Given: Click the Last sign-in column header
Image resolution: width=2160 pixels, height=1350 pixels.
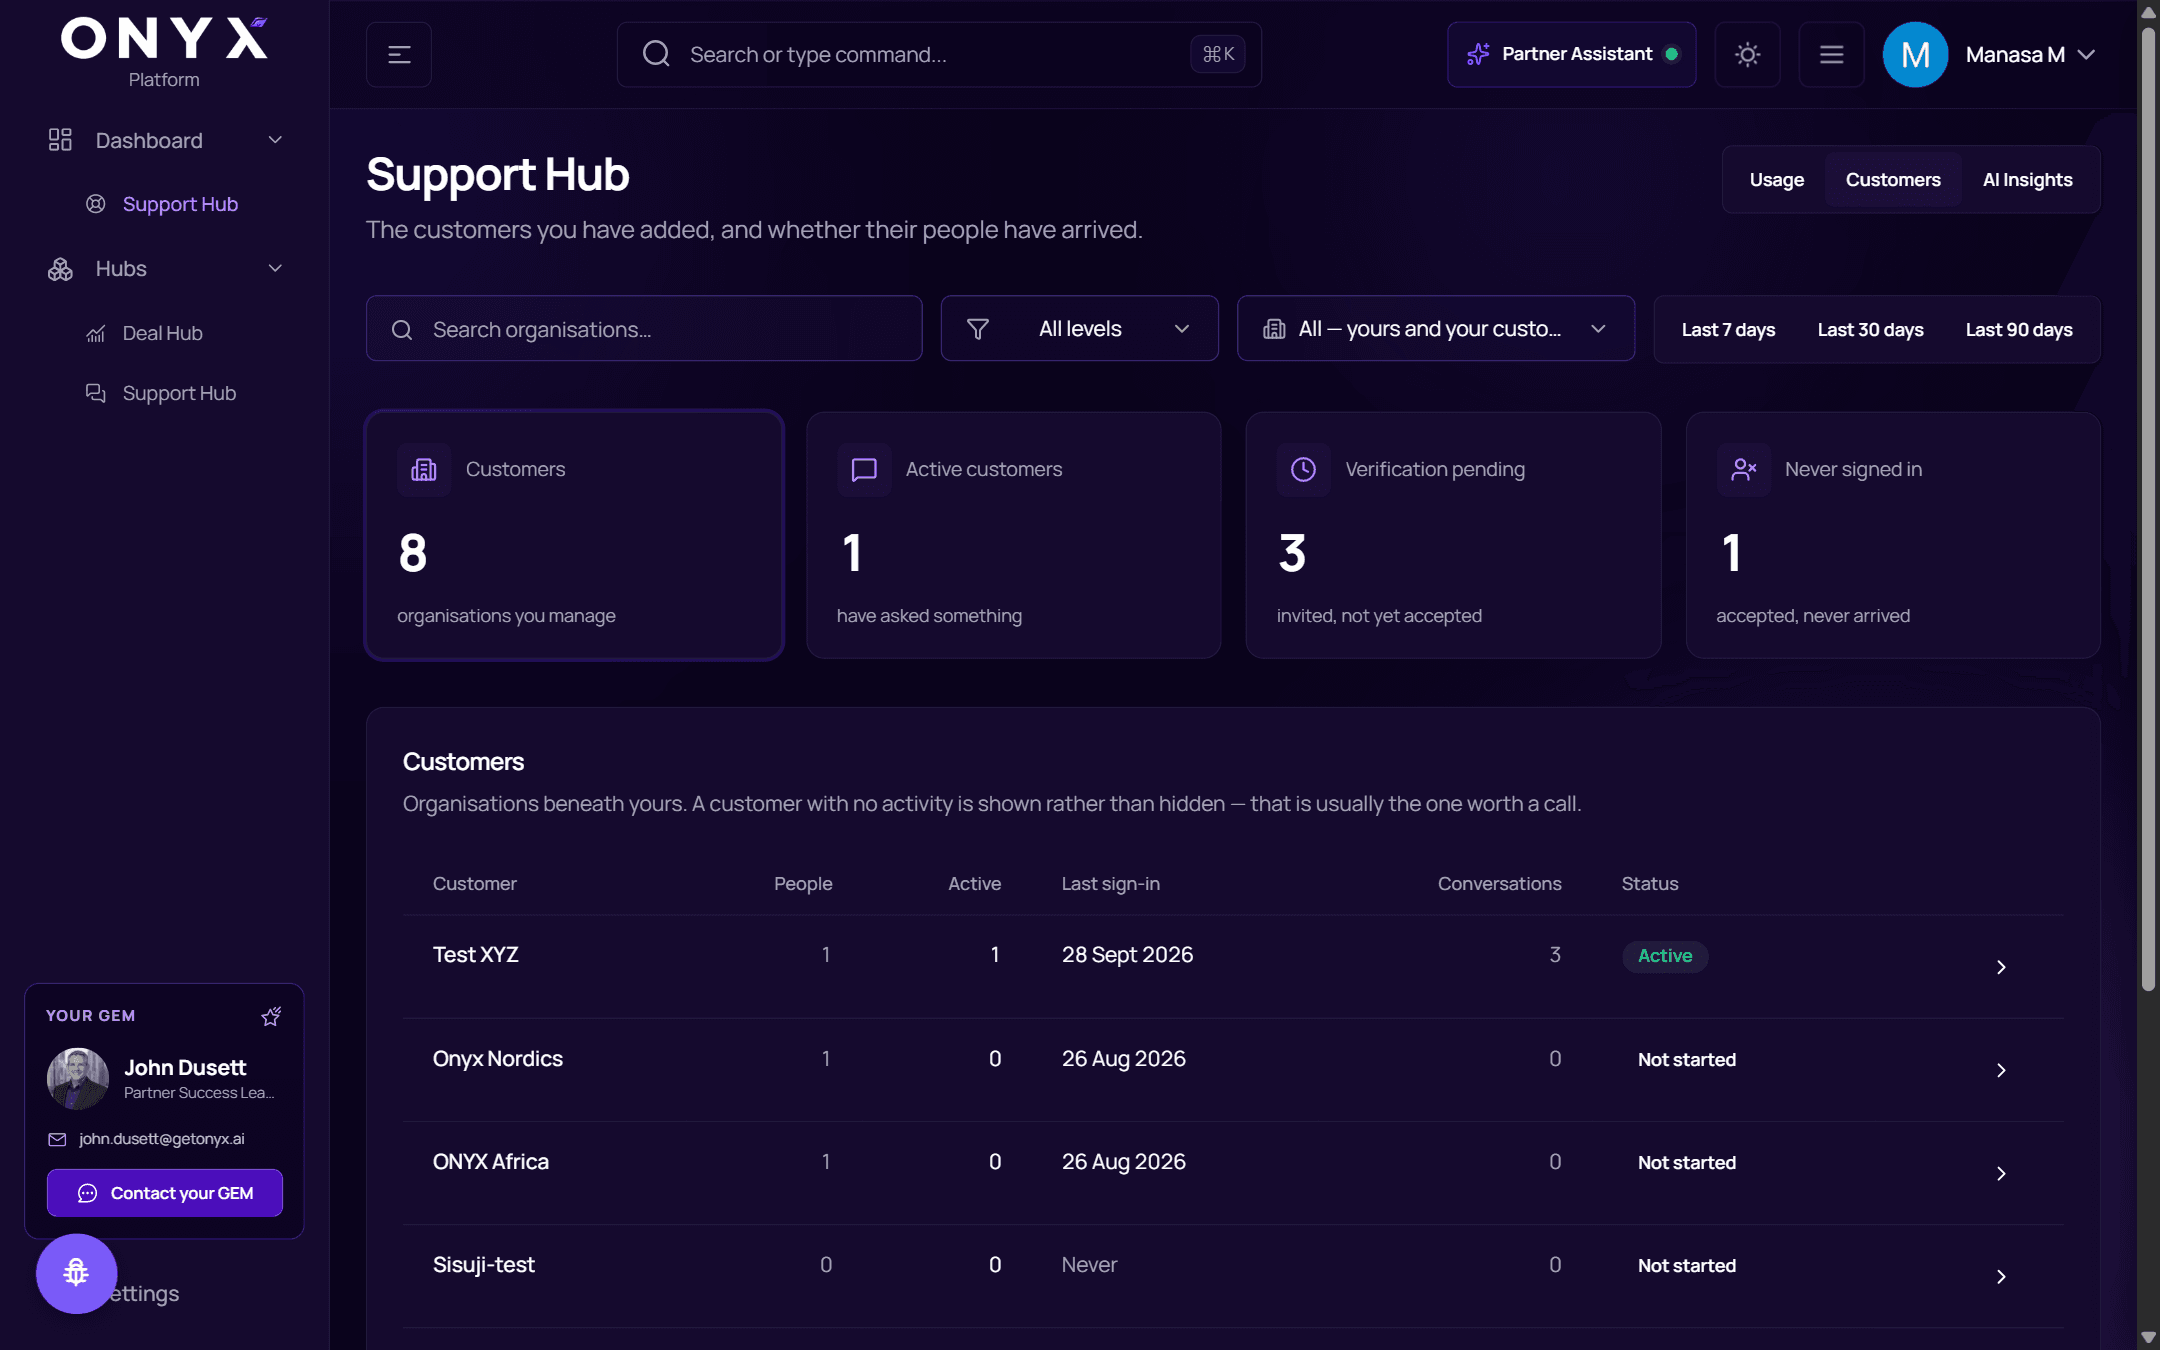Looking at the screenshot, I should click(1111, 884).
